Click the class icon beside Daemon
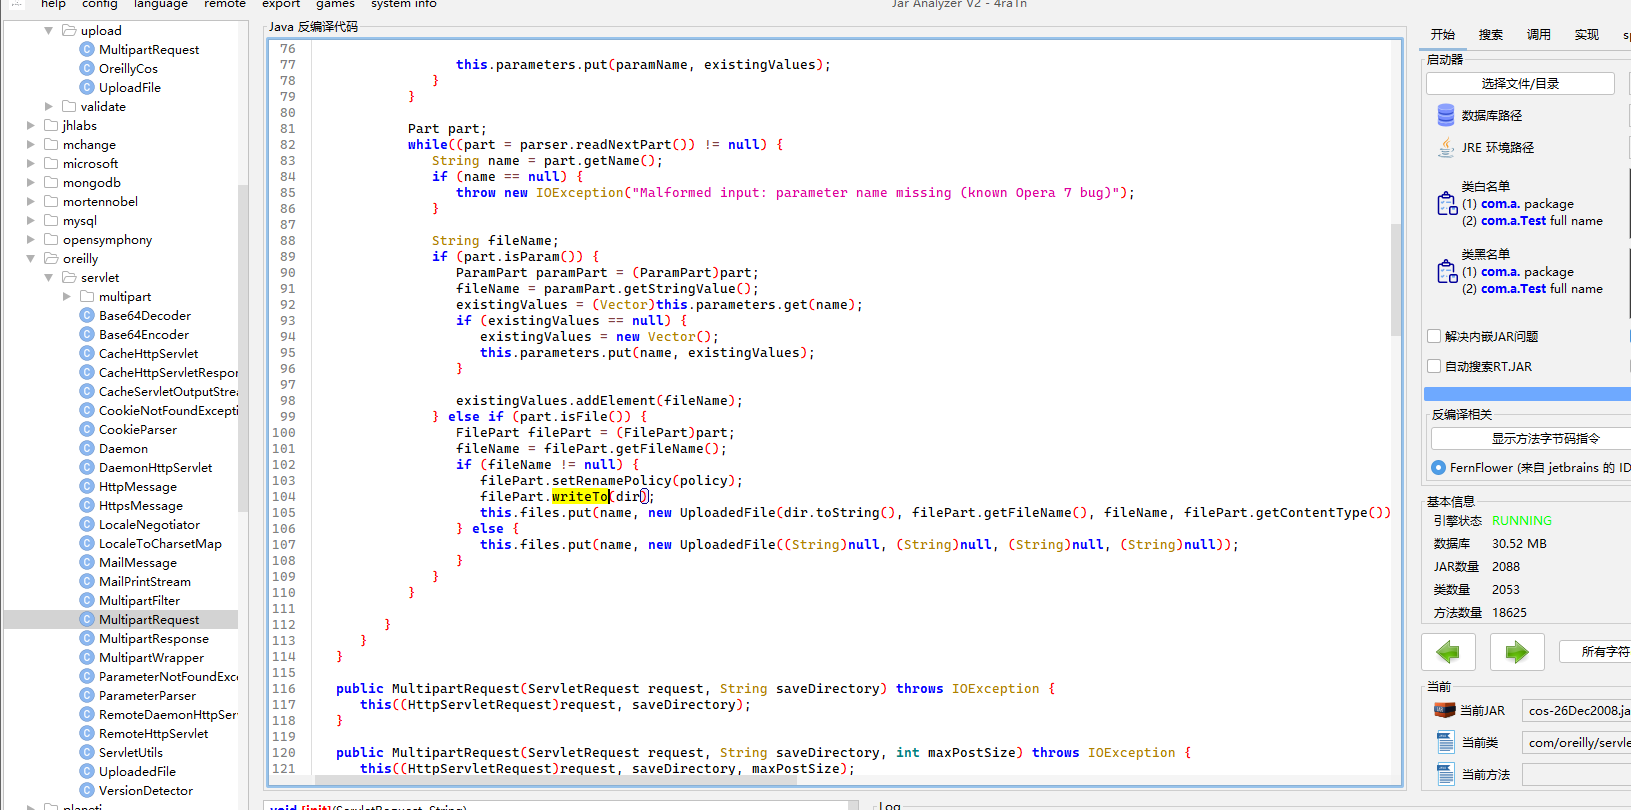Viewport: 1631px width, 810px height. pyautogui.click(x=87, y=448)
